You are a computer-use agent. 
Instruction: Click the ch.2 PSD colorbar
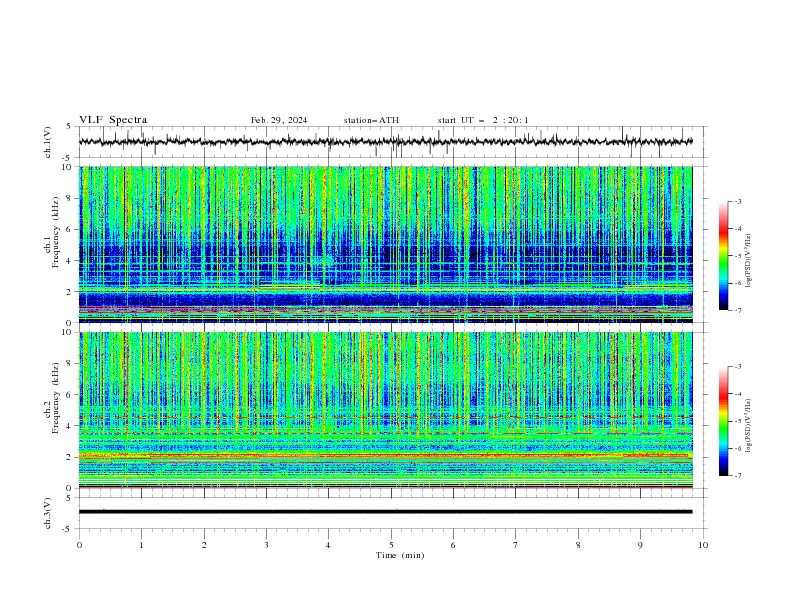[x=724, y=421]
